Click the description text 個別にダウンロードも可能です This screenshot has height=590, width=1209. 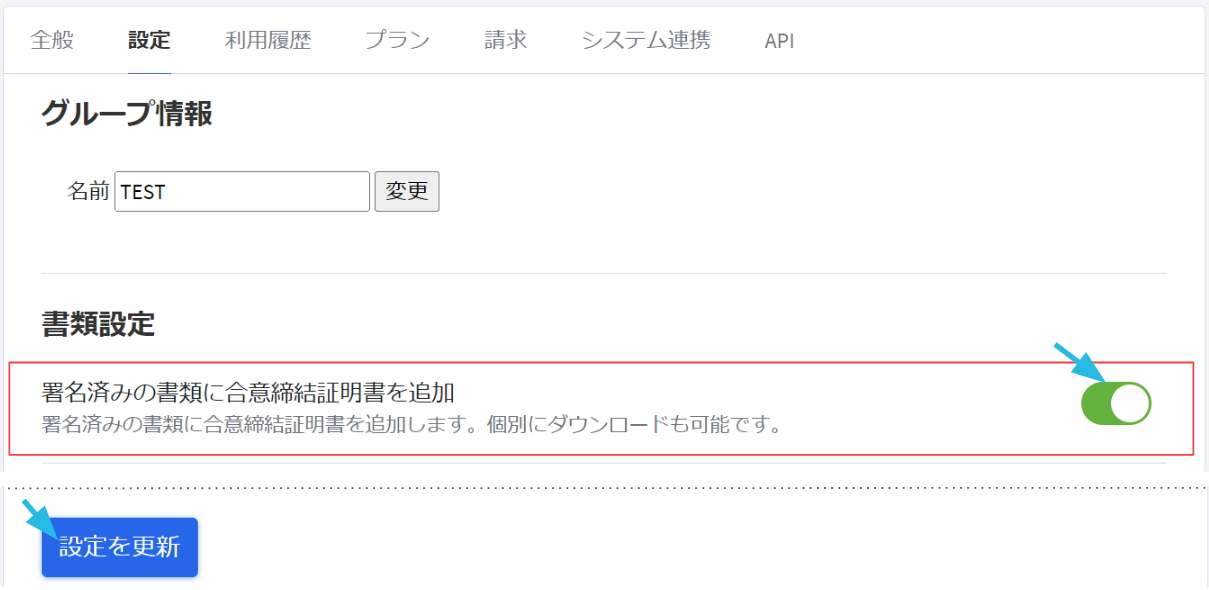pyautogui.click(x=633, y=424)
